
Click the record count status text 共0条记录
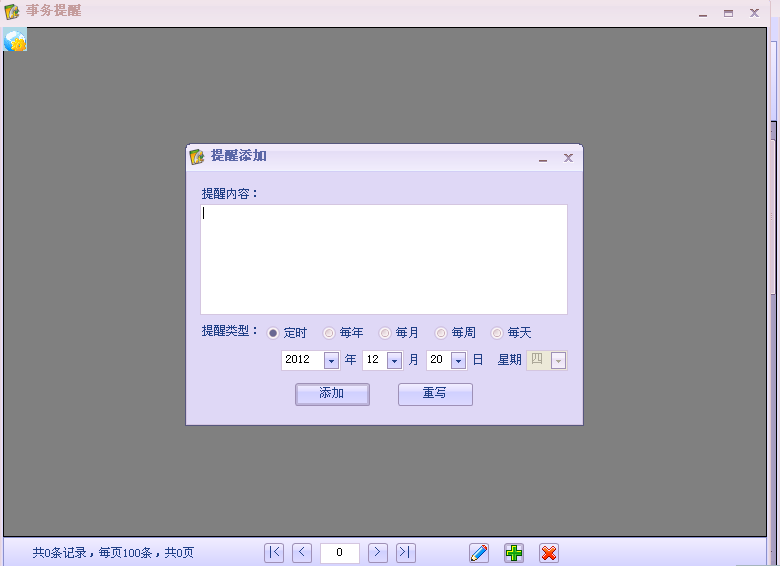60,553
